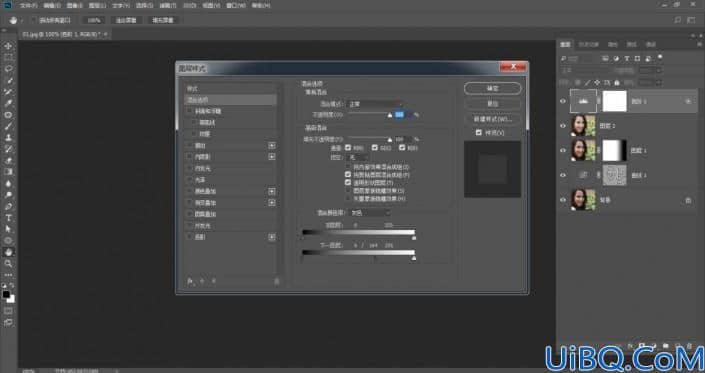Select the Gradient tool
The width and height of the screenshot is (705, 373).
pyautogui.click(x=8, y=172)
